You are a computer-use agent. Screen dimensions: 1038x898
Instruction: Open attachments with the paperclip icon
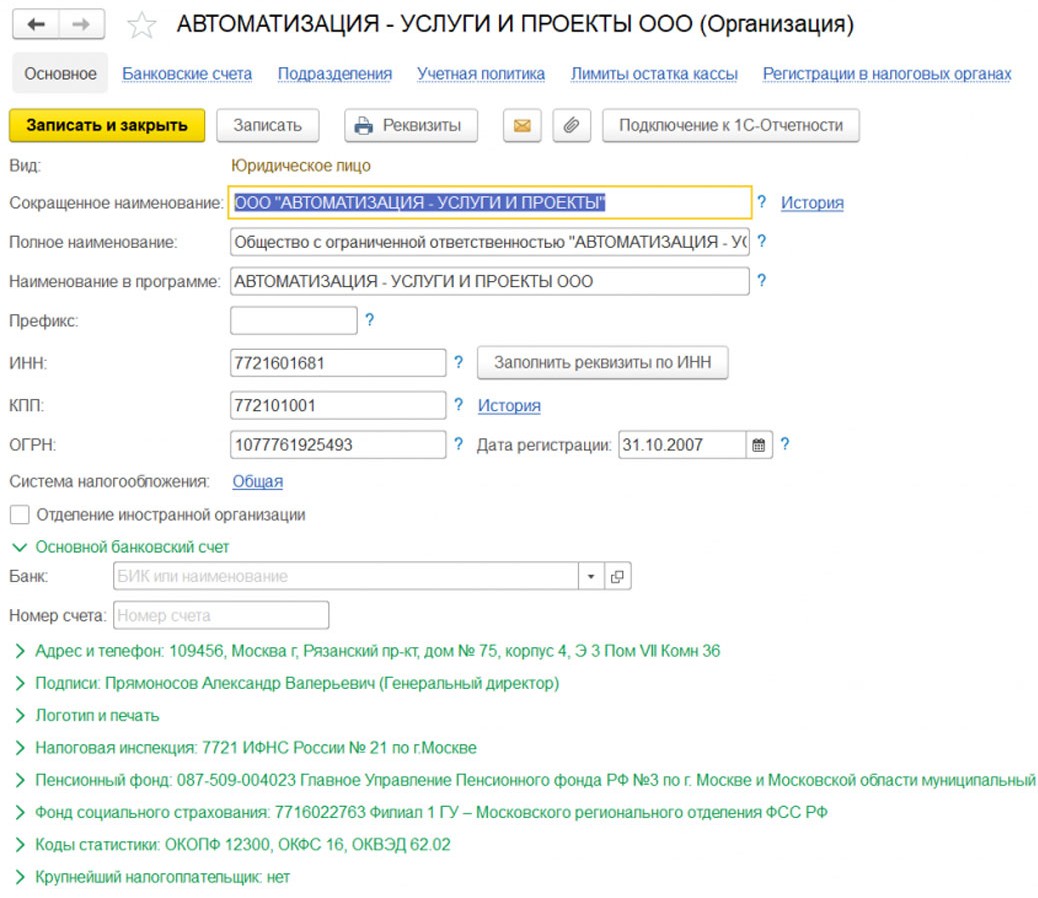[571, 125]
